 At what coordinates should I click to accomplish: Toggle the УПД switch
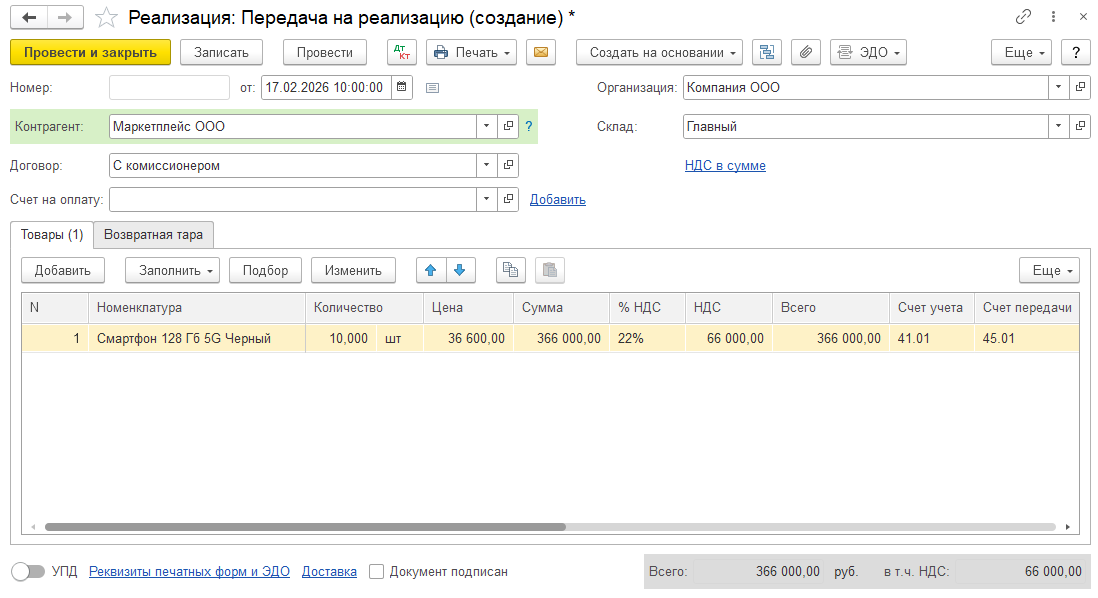[x=27, y=571]
